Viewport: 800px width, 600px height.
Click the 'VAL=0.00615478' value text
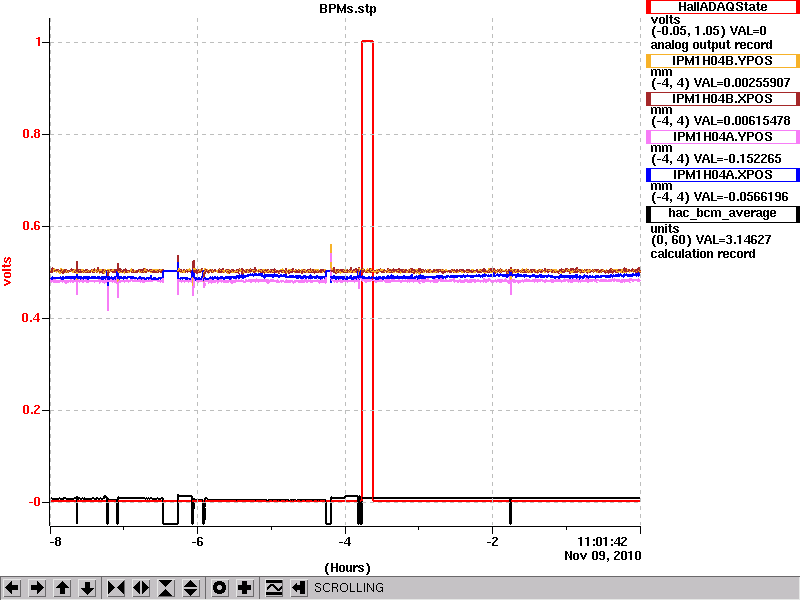coord(742,121)
